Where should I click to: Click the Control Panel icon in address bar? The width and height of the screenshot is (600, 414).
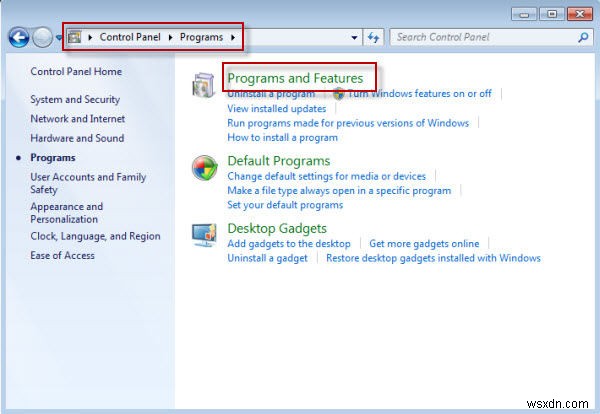pyautogui.click(x=74, y=37)
